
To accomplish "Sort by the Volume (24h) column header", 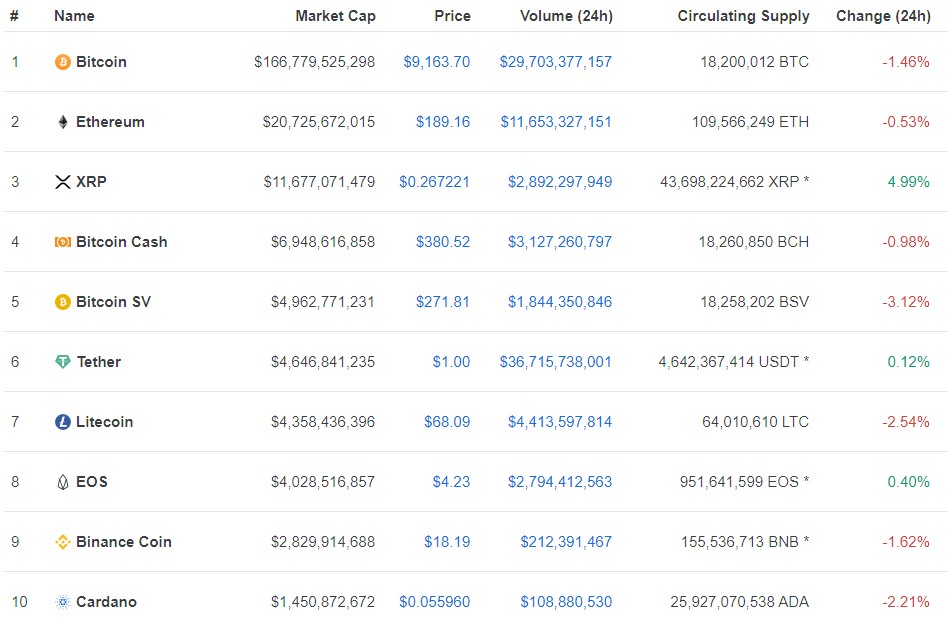I will (x=566, y=16).
